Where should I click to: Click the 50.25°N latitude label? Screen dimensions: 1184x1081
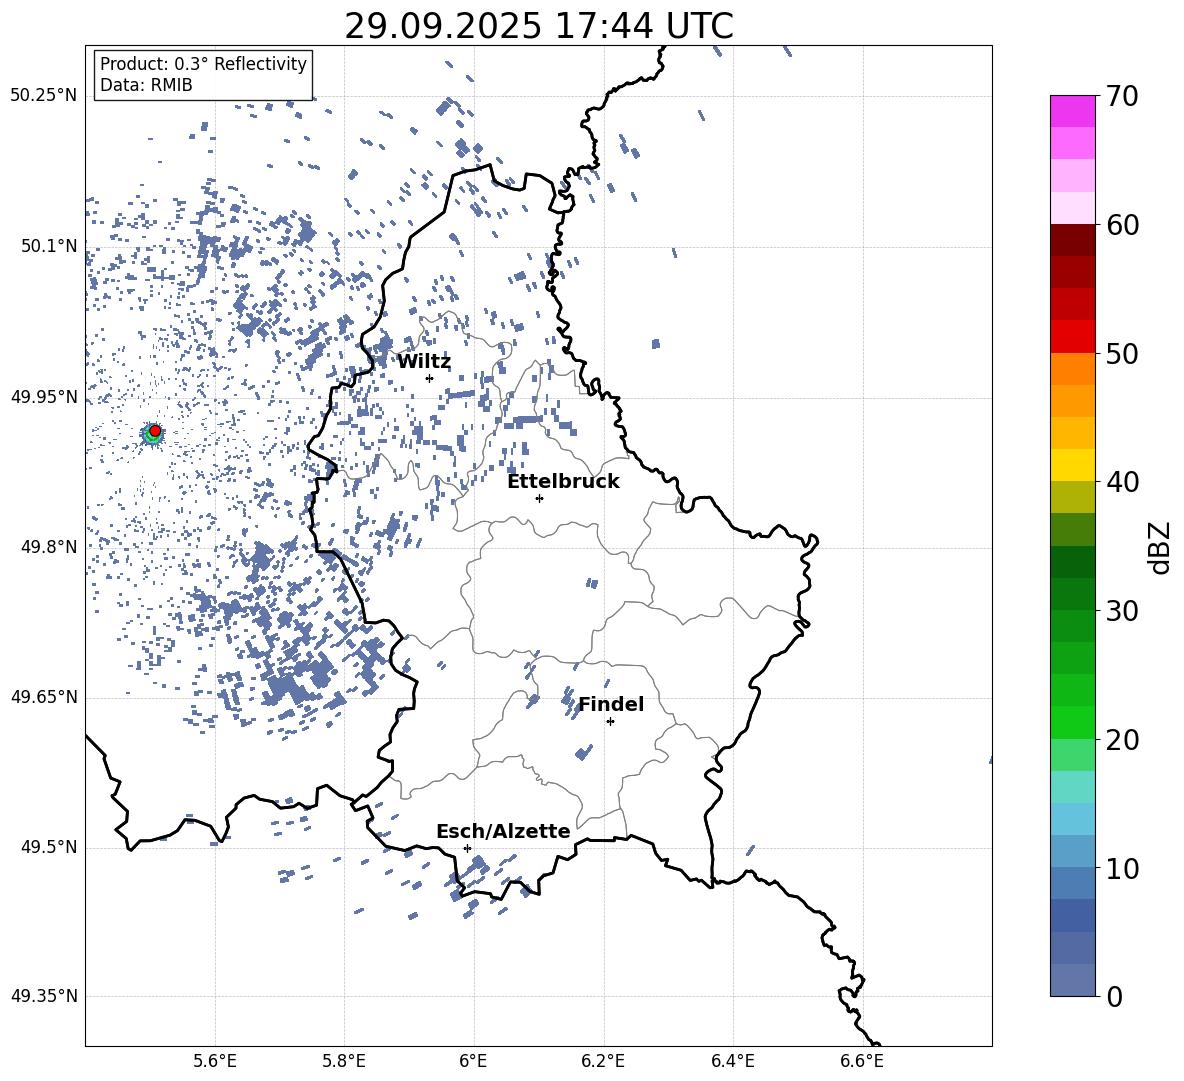pos(44,96)
